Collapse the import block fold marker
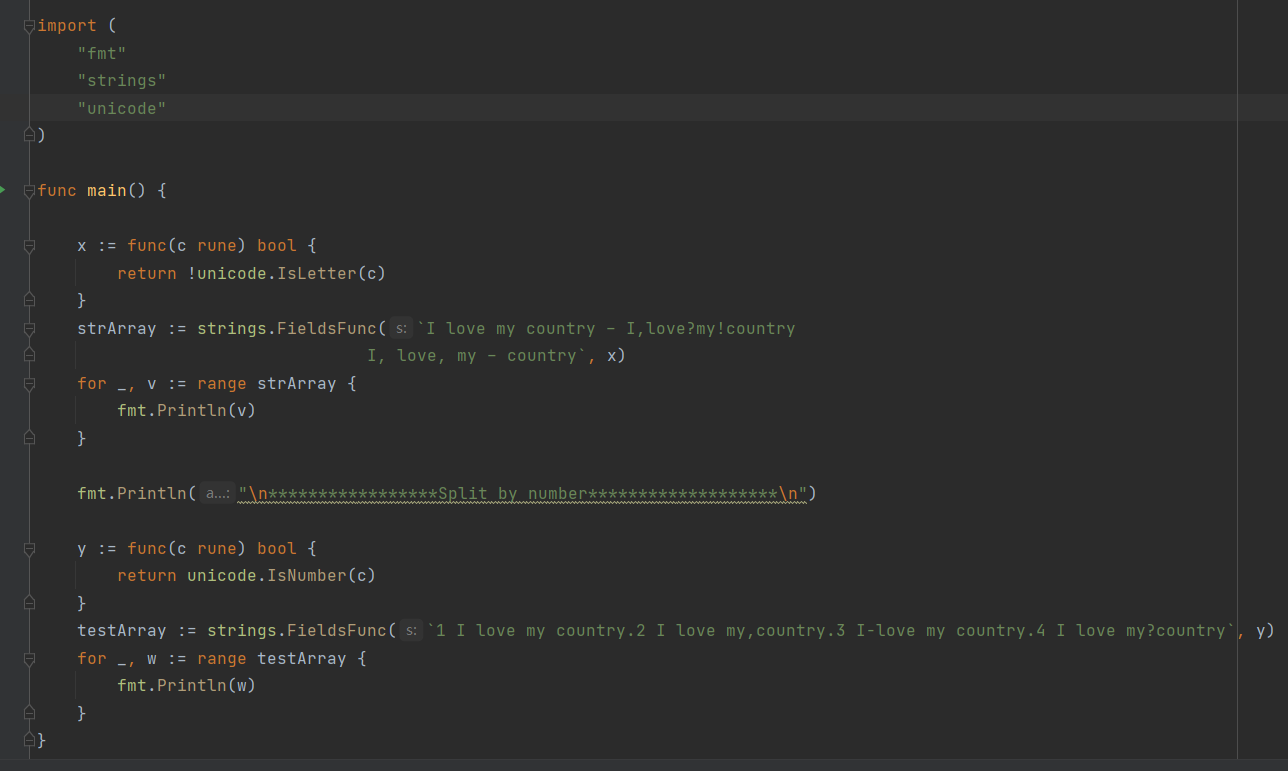The width and height of the screenshot is (1288, 771). [x=29, y=26]
